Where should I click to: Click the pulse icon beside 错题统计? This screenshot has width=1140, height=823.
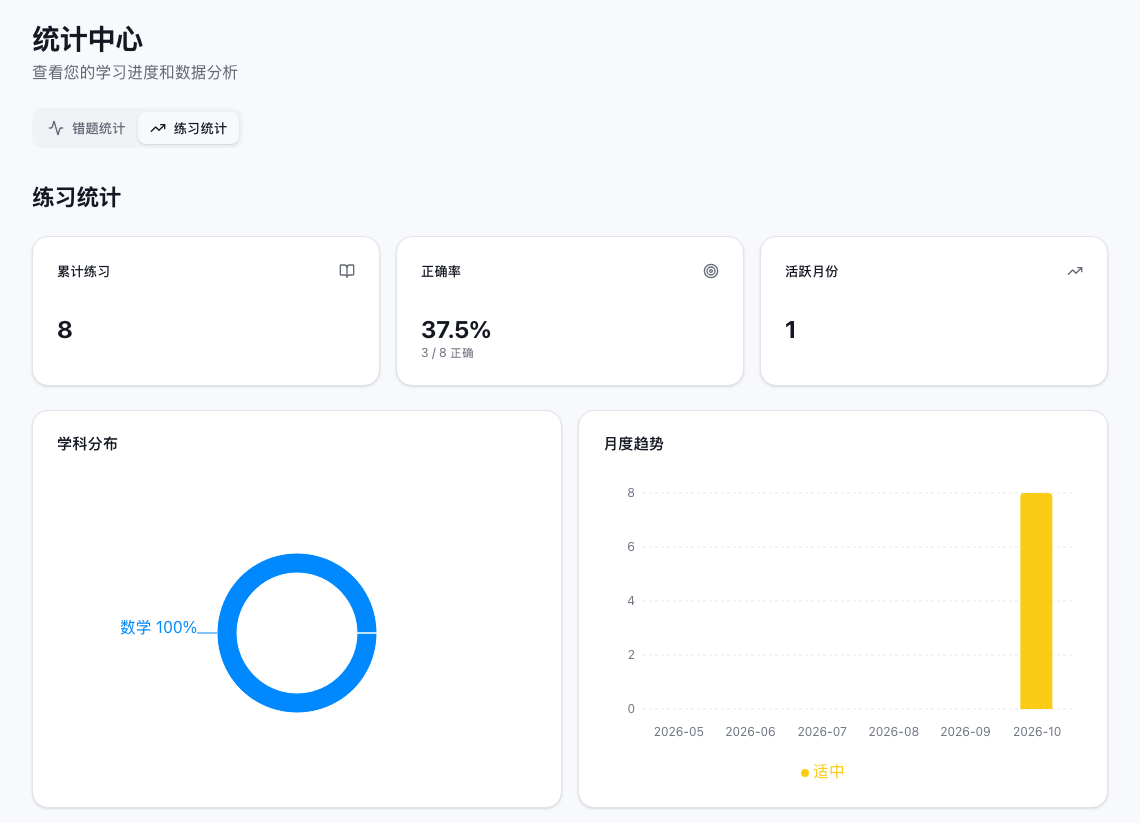[56, 129]
